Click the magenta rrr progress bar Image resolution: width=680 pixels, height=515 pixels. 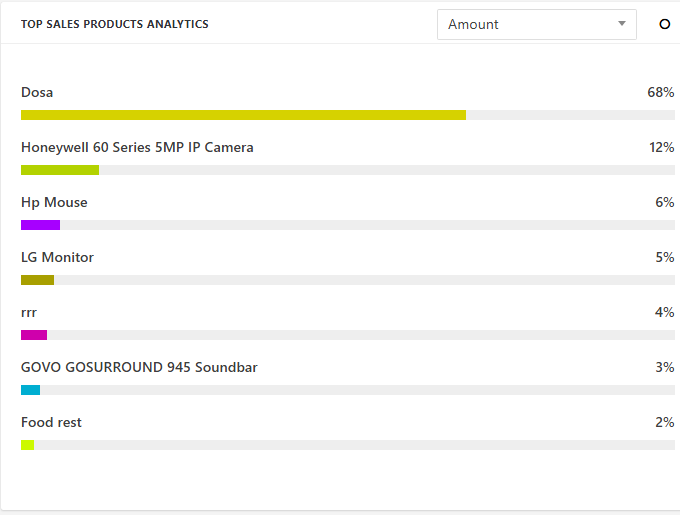click(34, 335)
